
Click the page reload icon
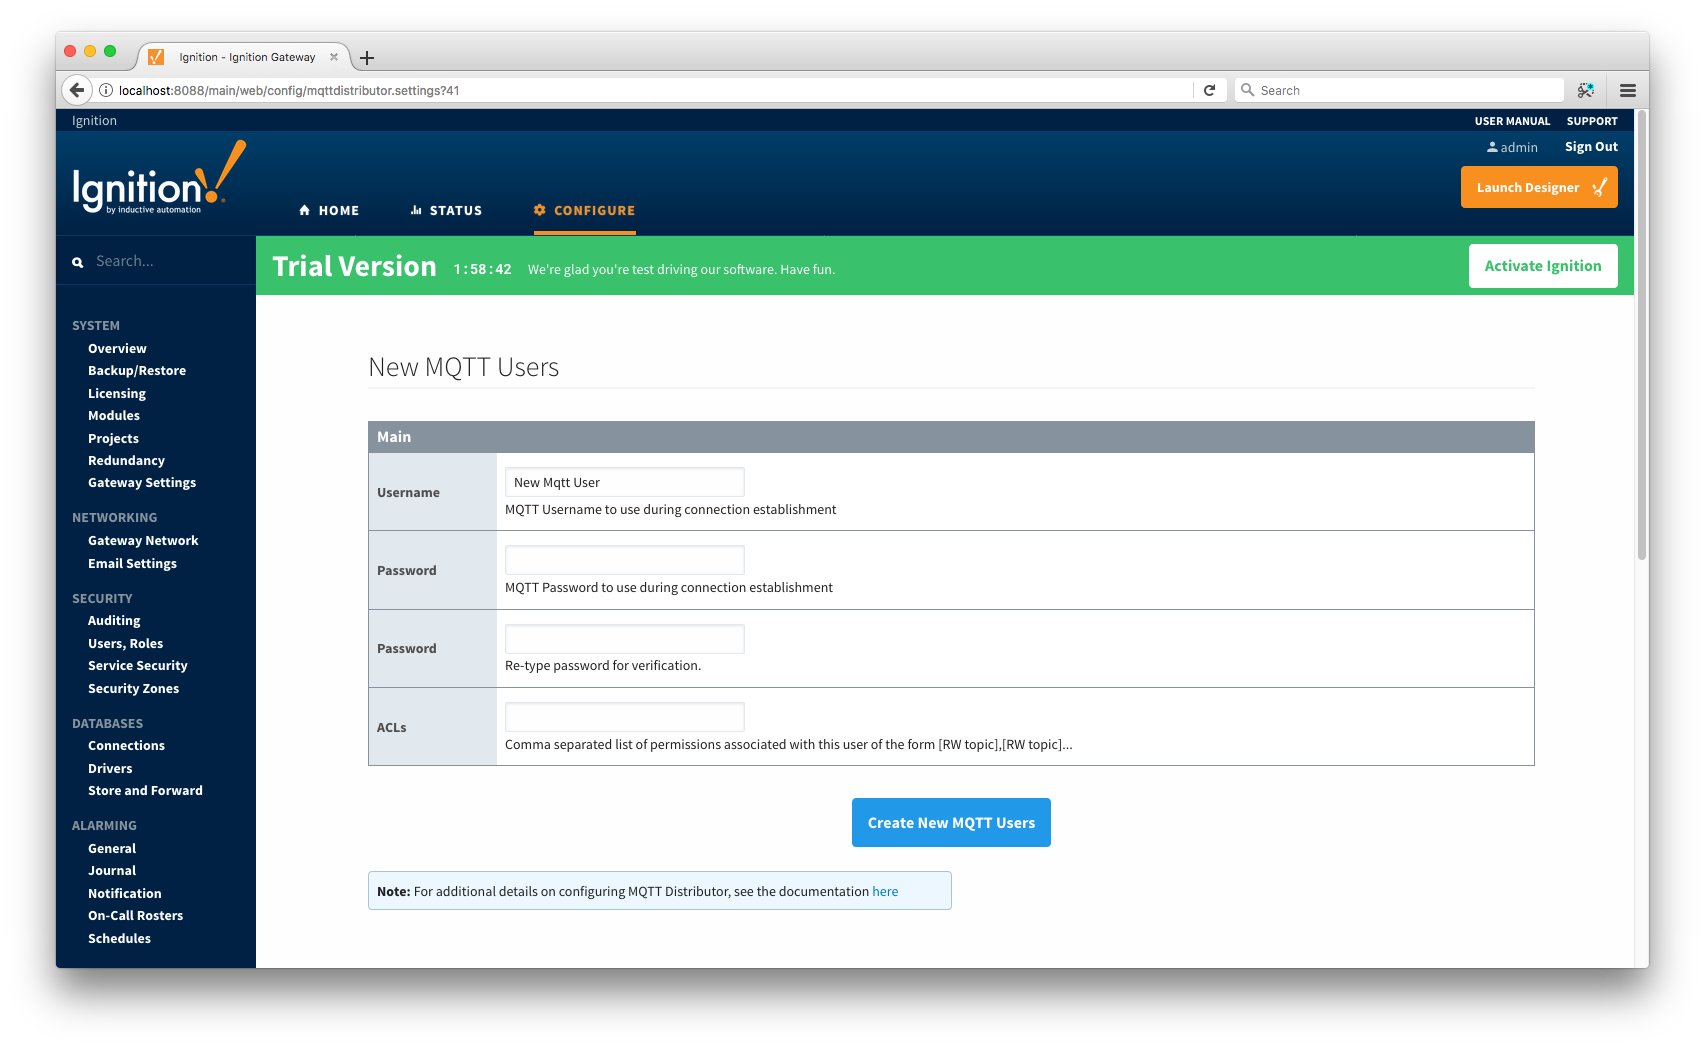(1209, 90)
